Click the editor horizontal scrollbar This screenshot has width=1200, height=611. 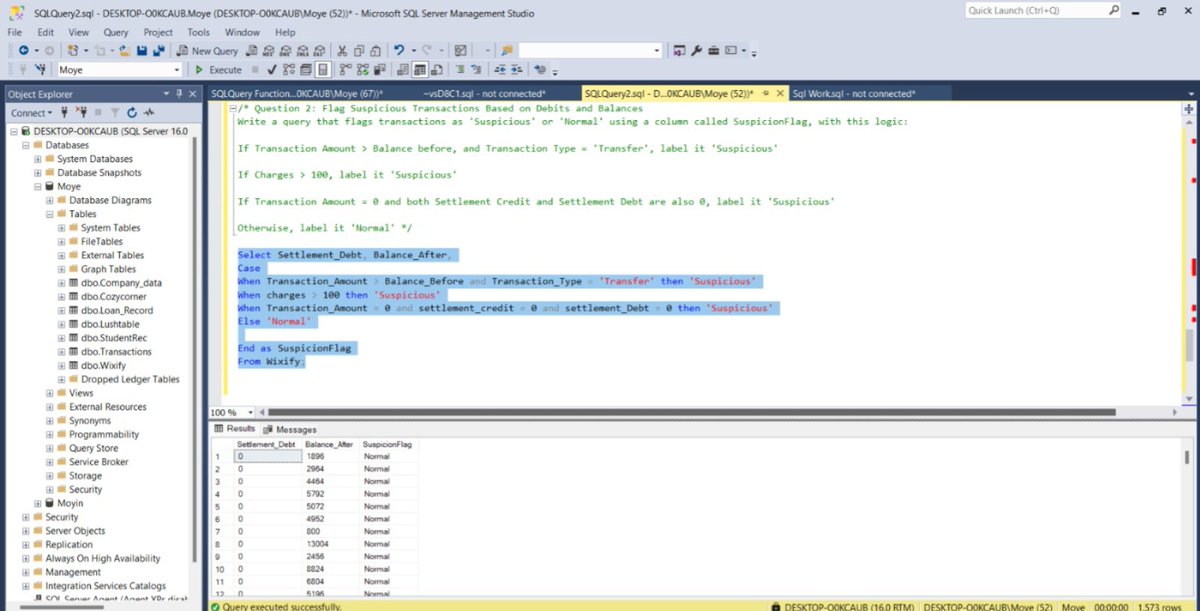point(690,412)
